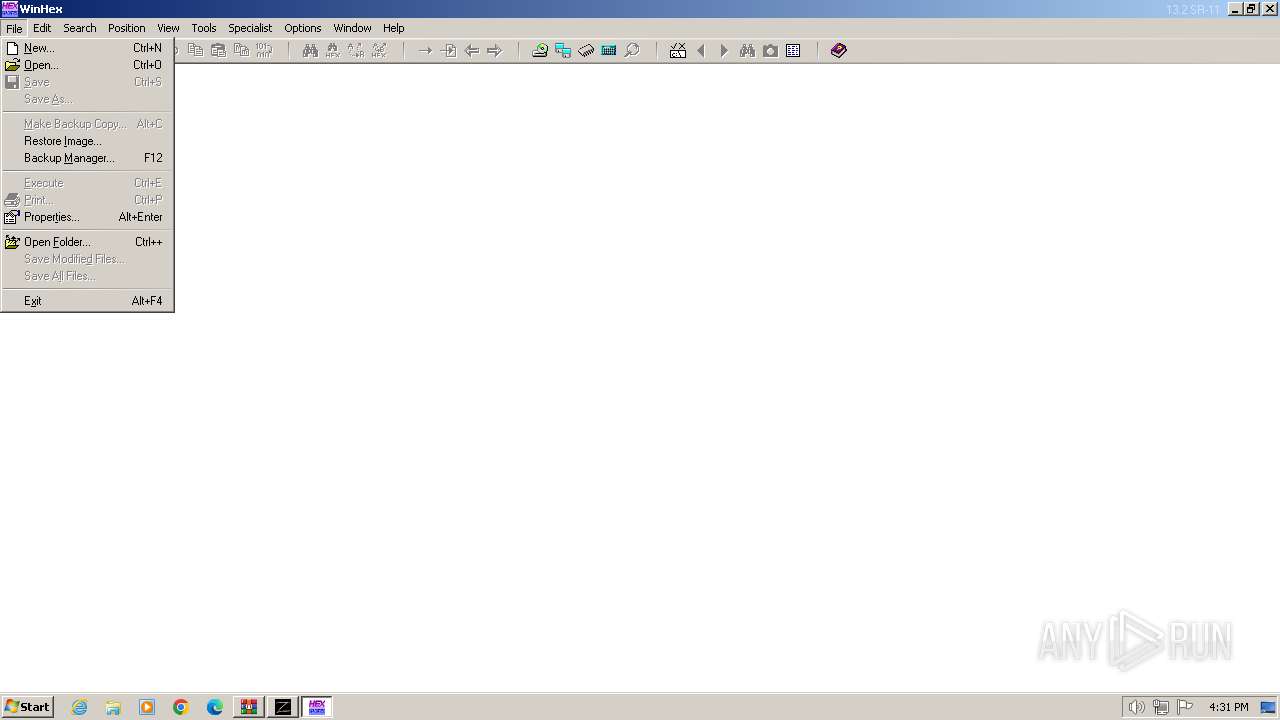Click the second binoculars search icon
Image resolution: width=1280 pixels, height=720 pixels.
coord(747,50)
